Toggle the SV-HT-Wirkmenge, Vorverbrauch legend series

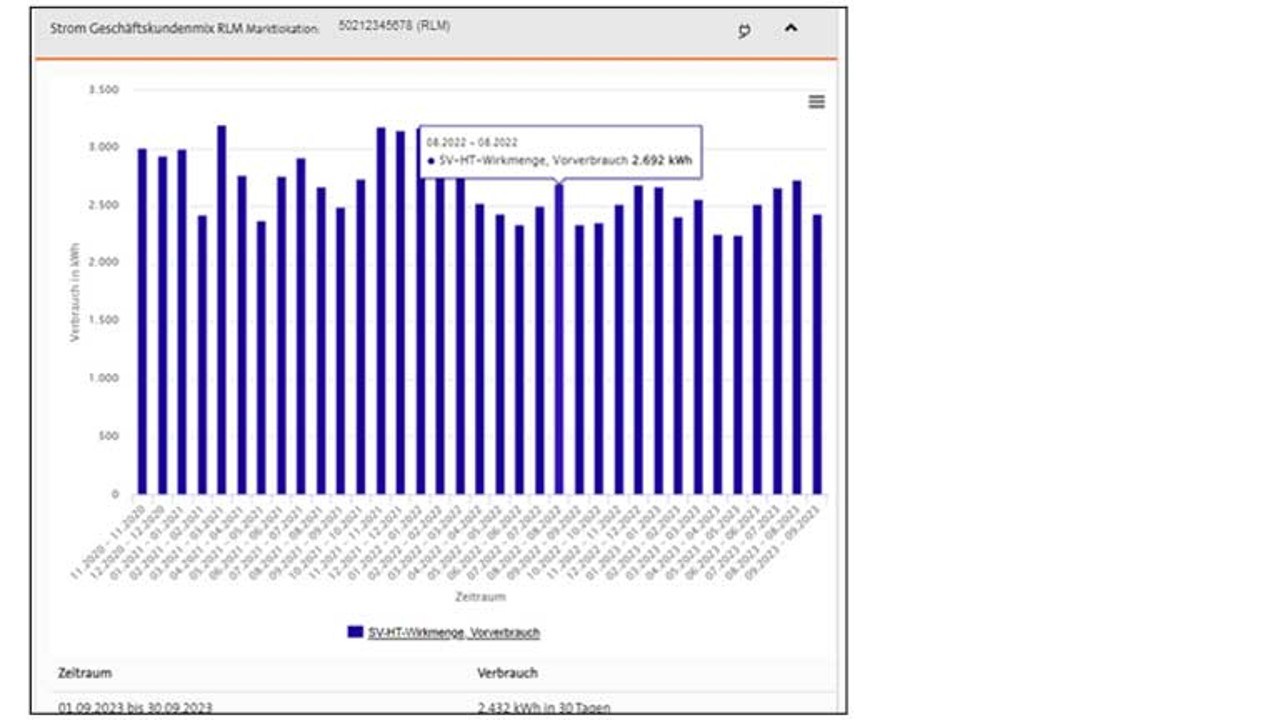pos(453,632)
